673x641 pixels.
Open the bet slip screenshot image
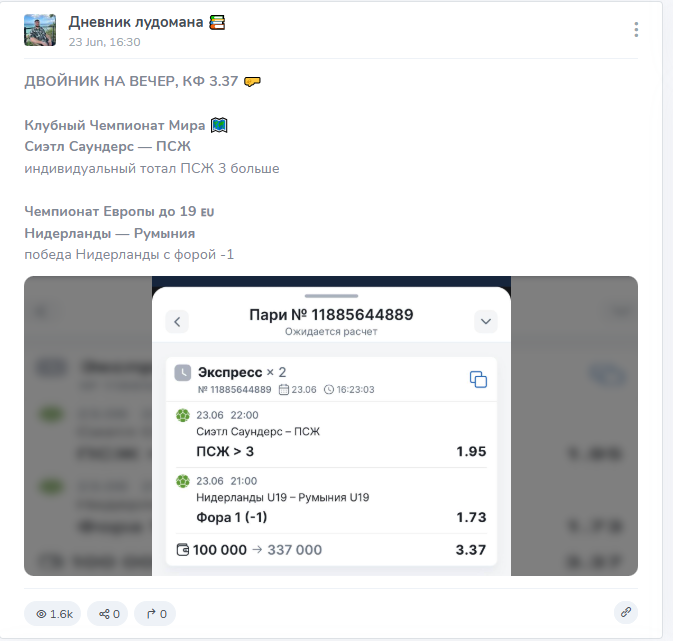click(x=331, y=426)
